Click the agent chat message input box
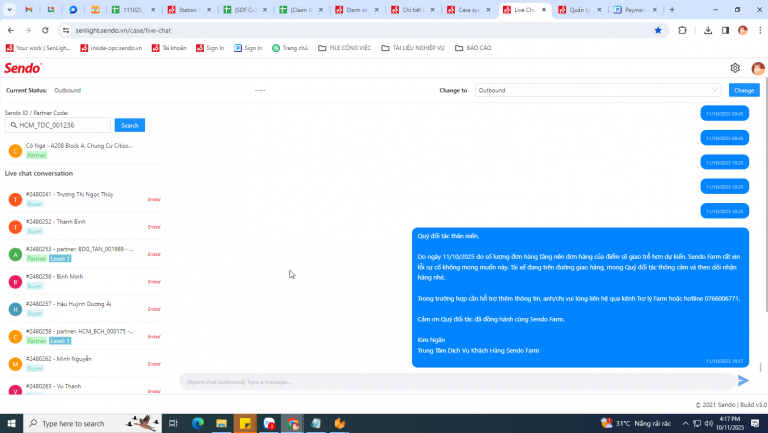 click(457, 382)
